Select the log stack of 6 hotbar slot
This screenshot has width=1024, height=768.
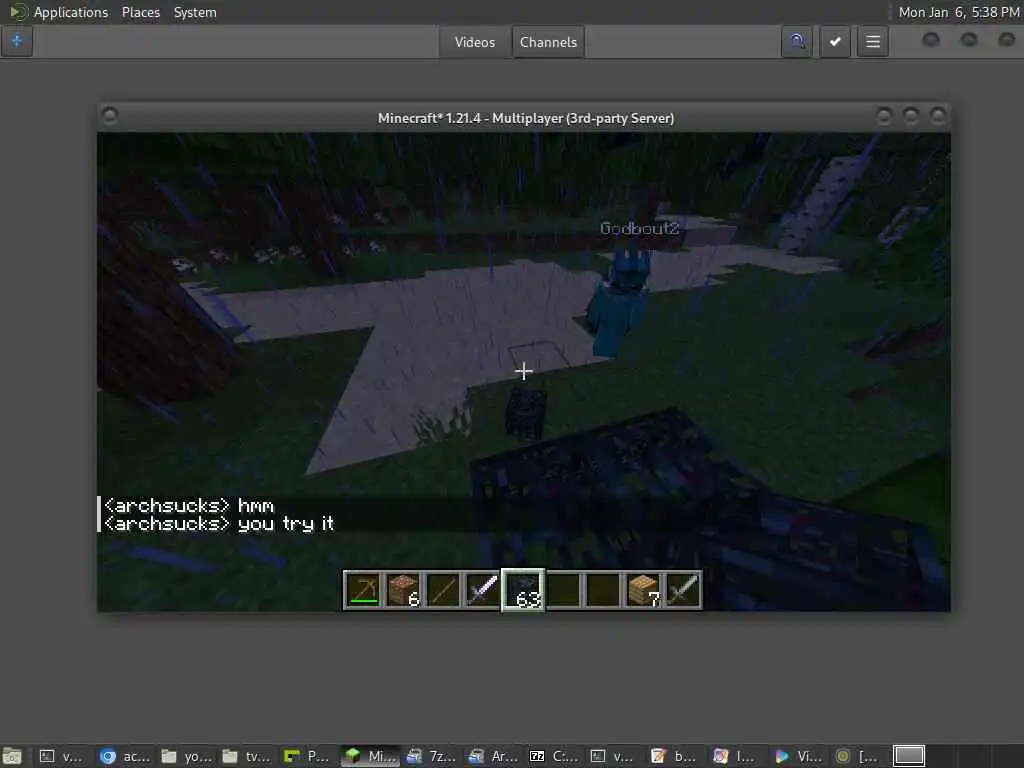[x=403, y=590]
